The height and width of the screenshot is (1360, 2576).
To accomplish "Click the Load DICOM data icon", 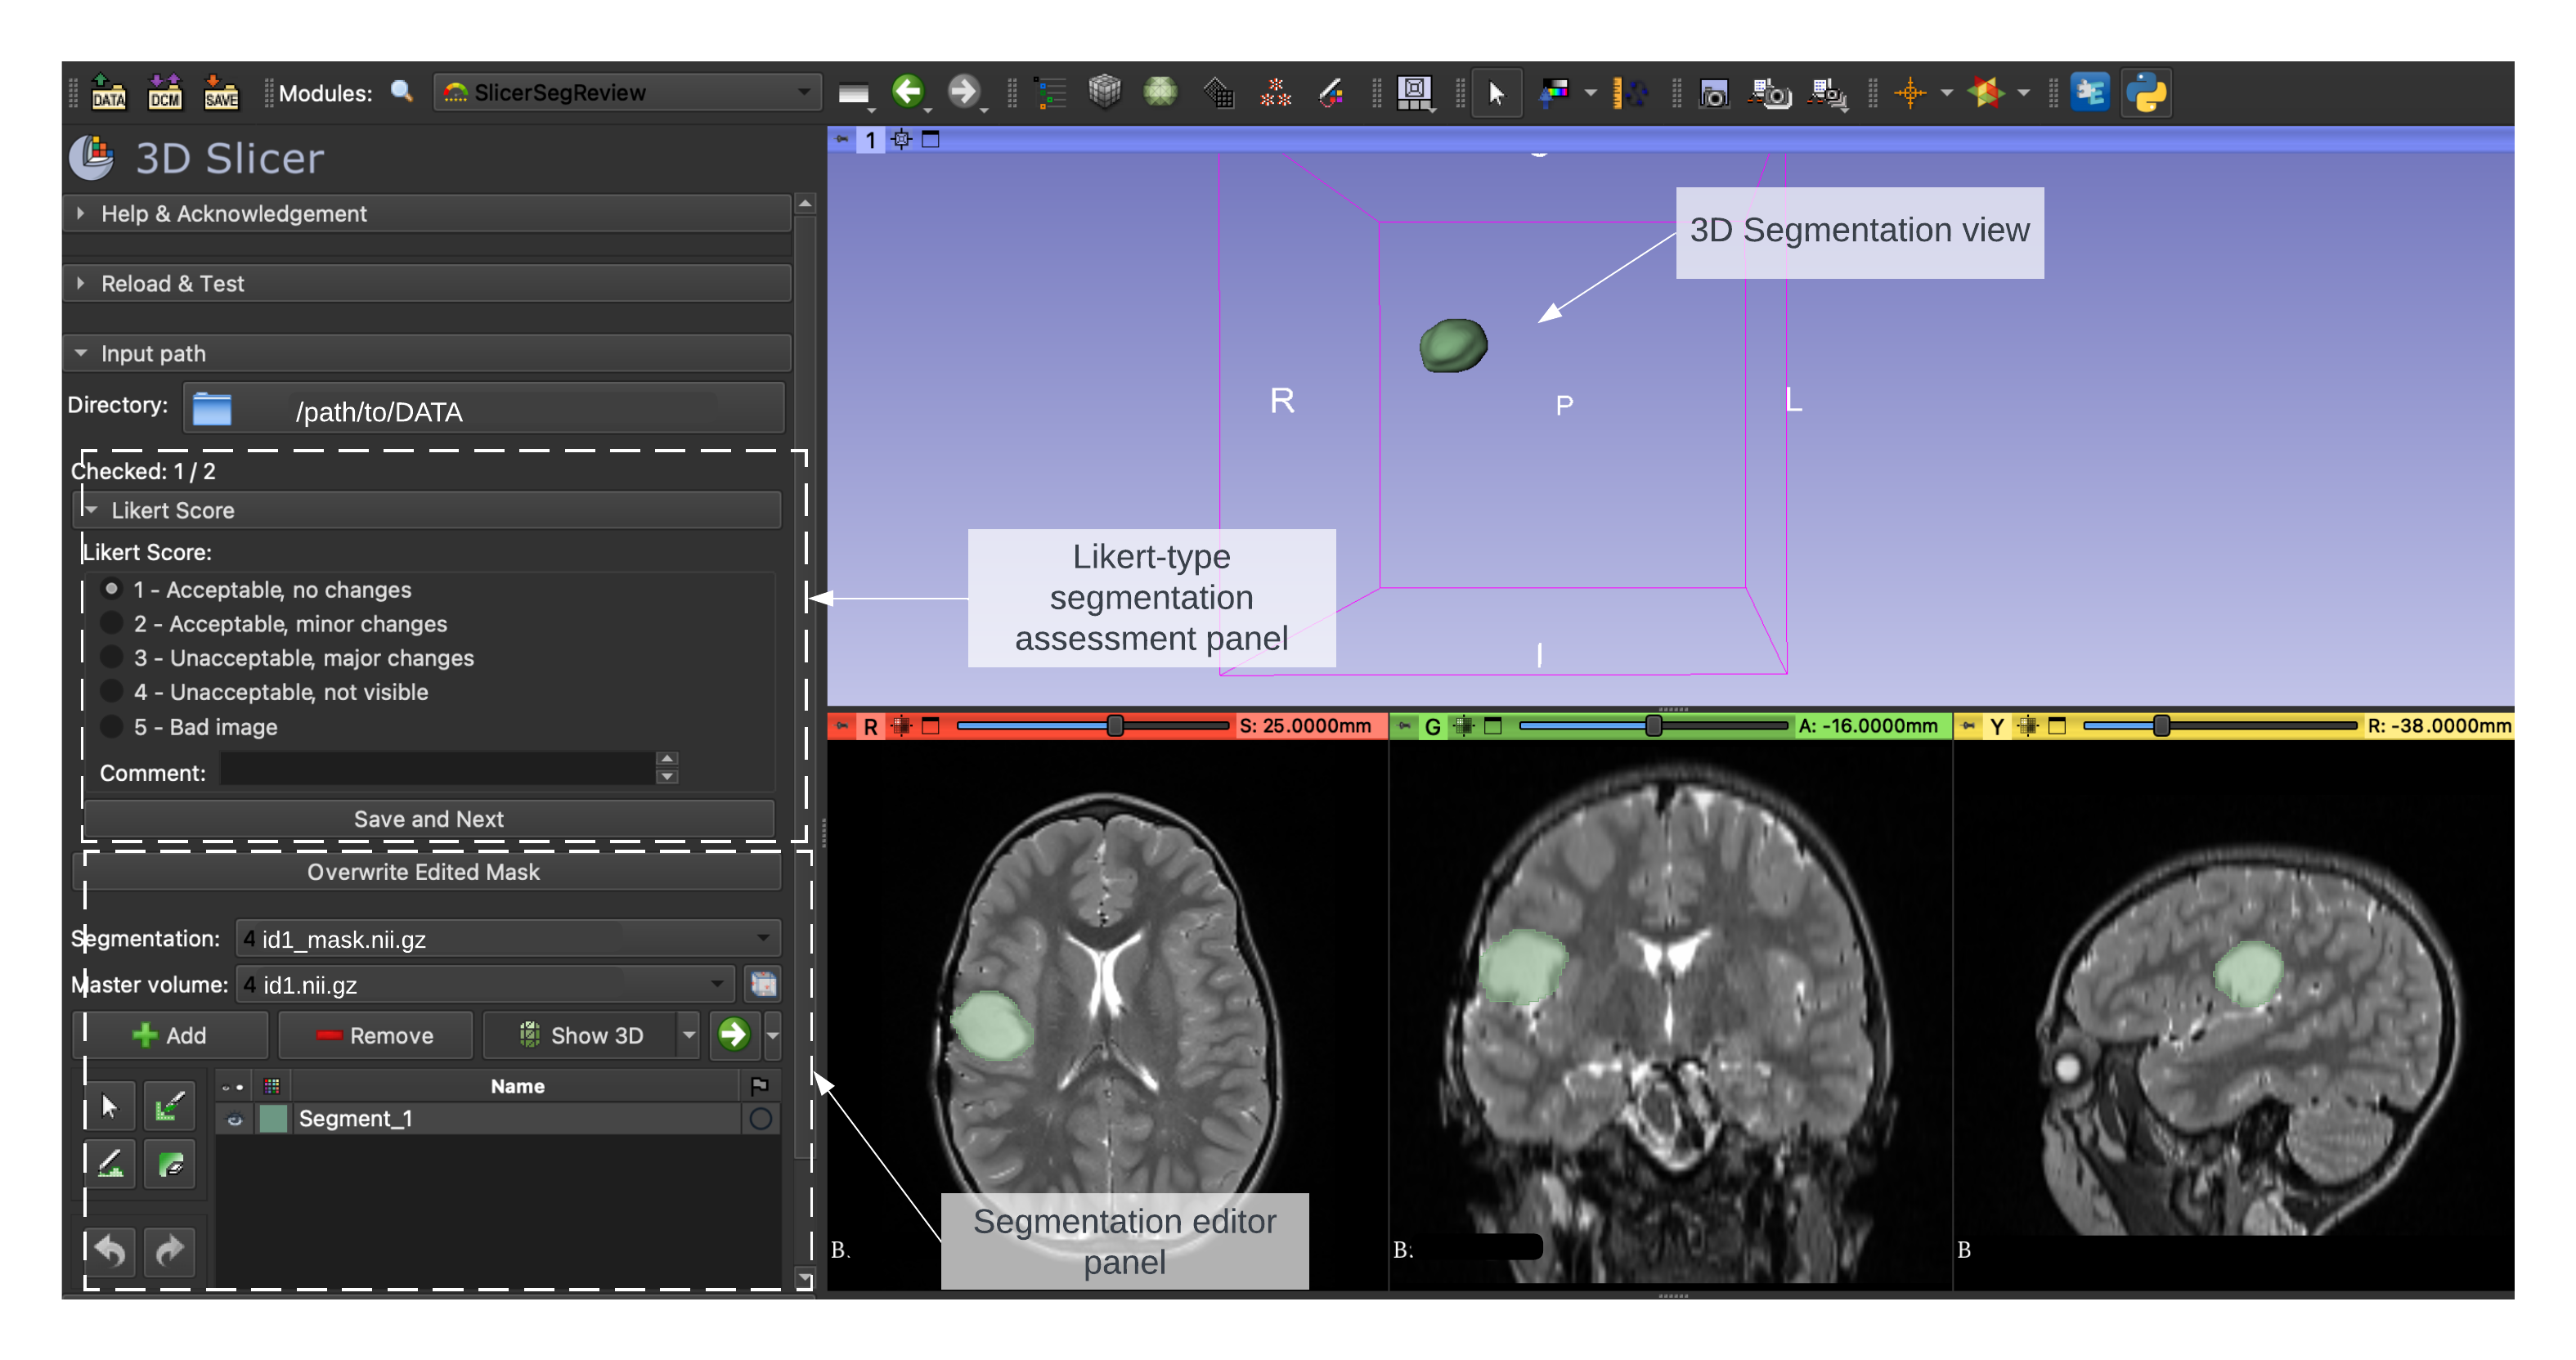I will click(164, 93).
